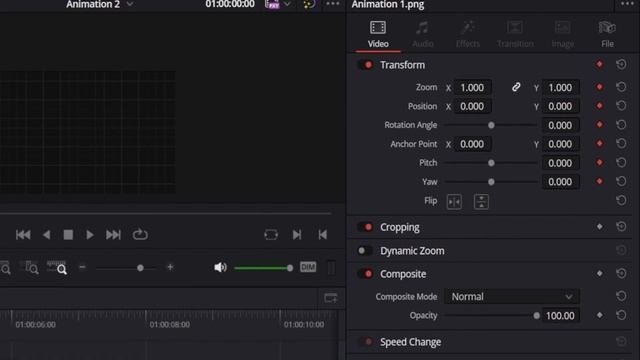
Task: Reset the Opacity value
Action: [x=621, y=315]
